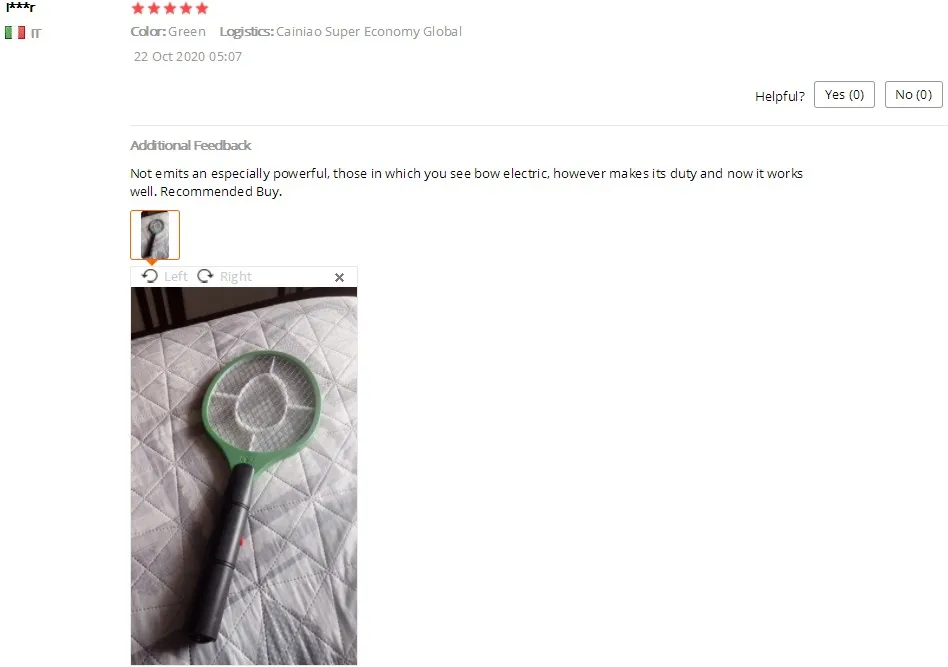The width and height of the screenshot is (948, 667).
Task: Click the Color: Green label
Action: point(168,31)
